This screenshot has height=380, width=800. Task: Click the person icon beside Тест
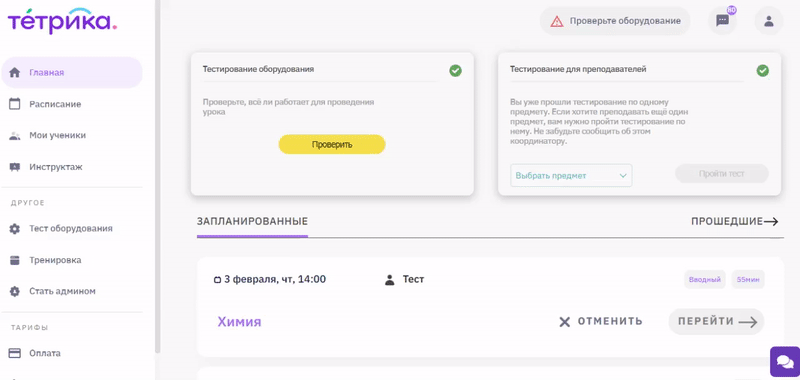coord(390,280)
